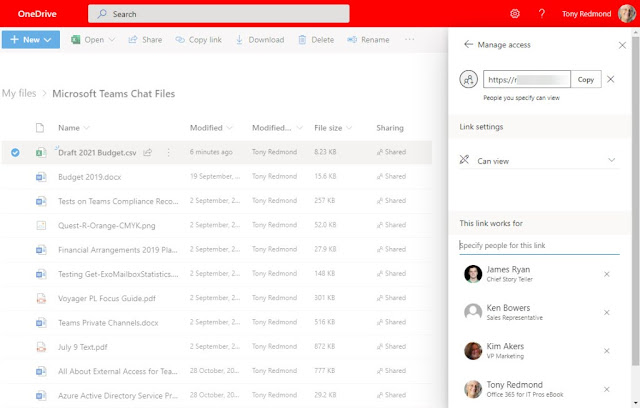
Task: Click PDF icon of Voyager PL Focus Guide.pdf
Action: click(41, 298)
